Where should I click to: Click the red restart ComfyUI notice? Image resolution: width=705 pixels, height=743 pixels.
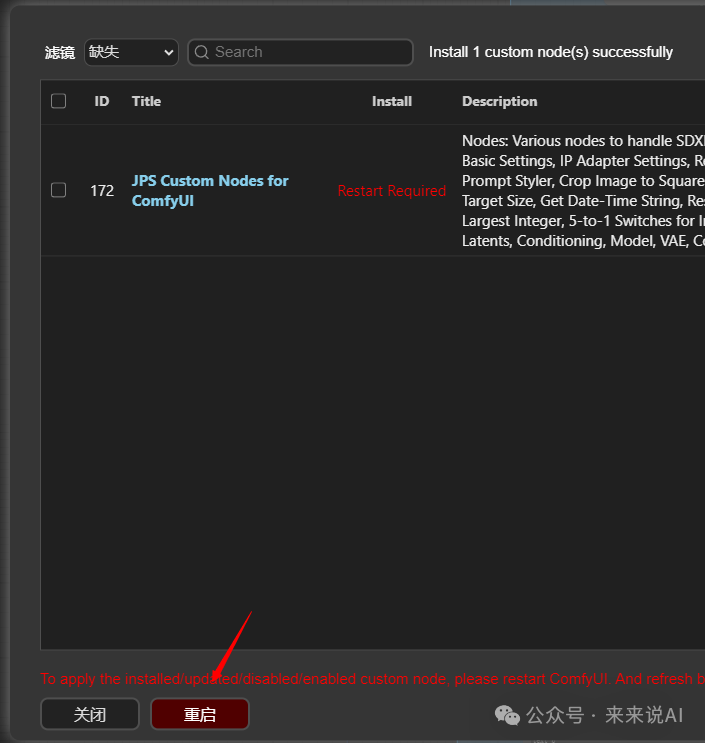point(372,679)
